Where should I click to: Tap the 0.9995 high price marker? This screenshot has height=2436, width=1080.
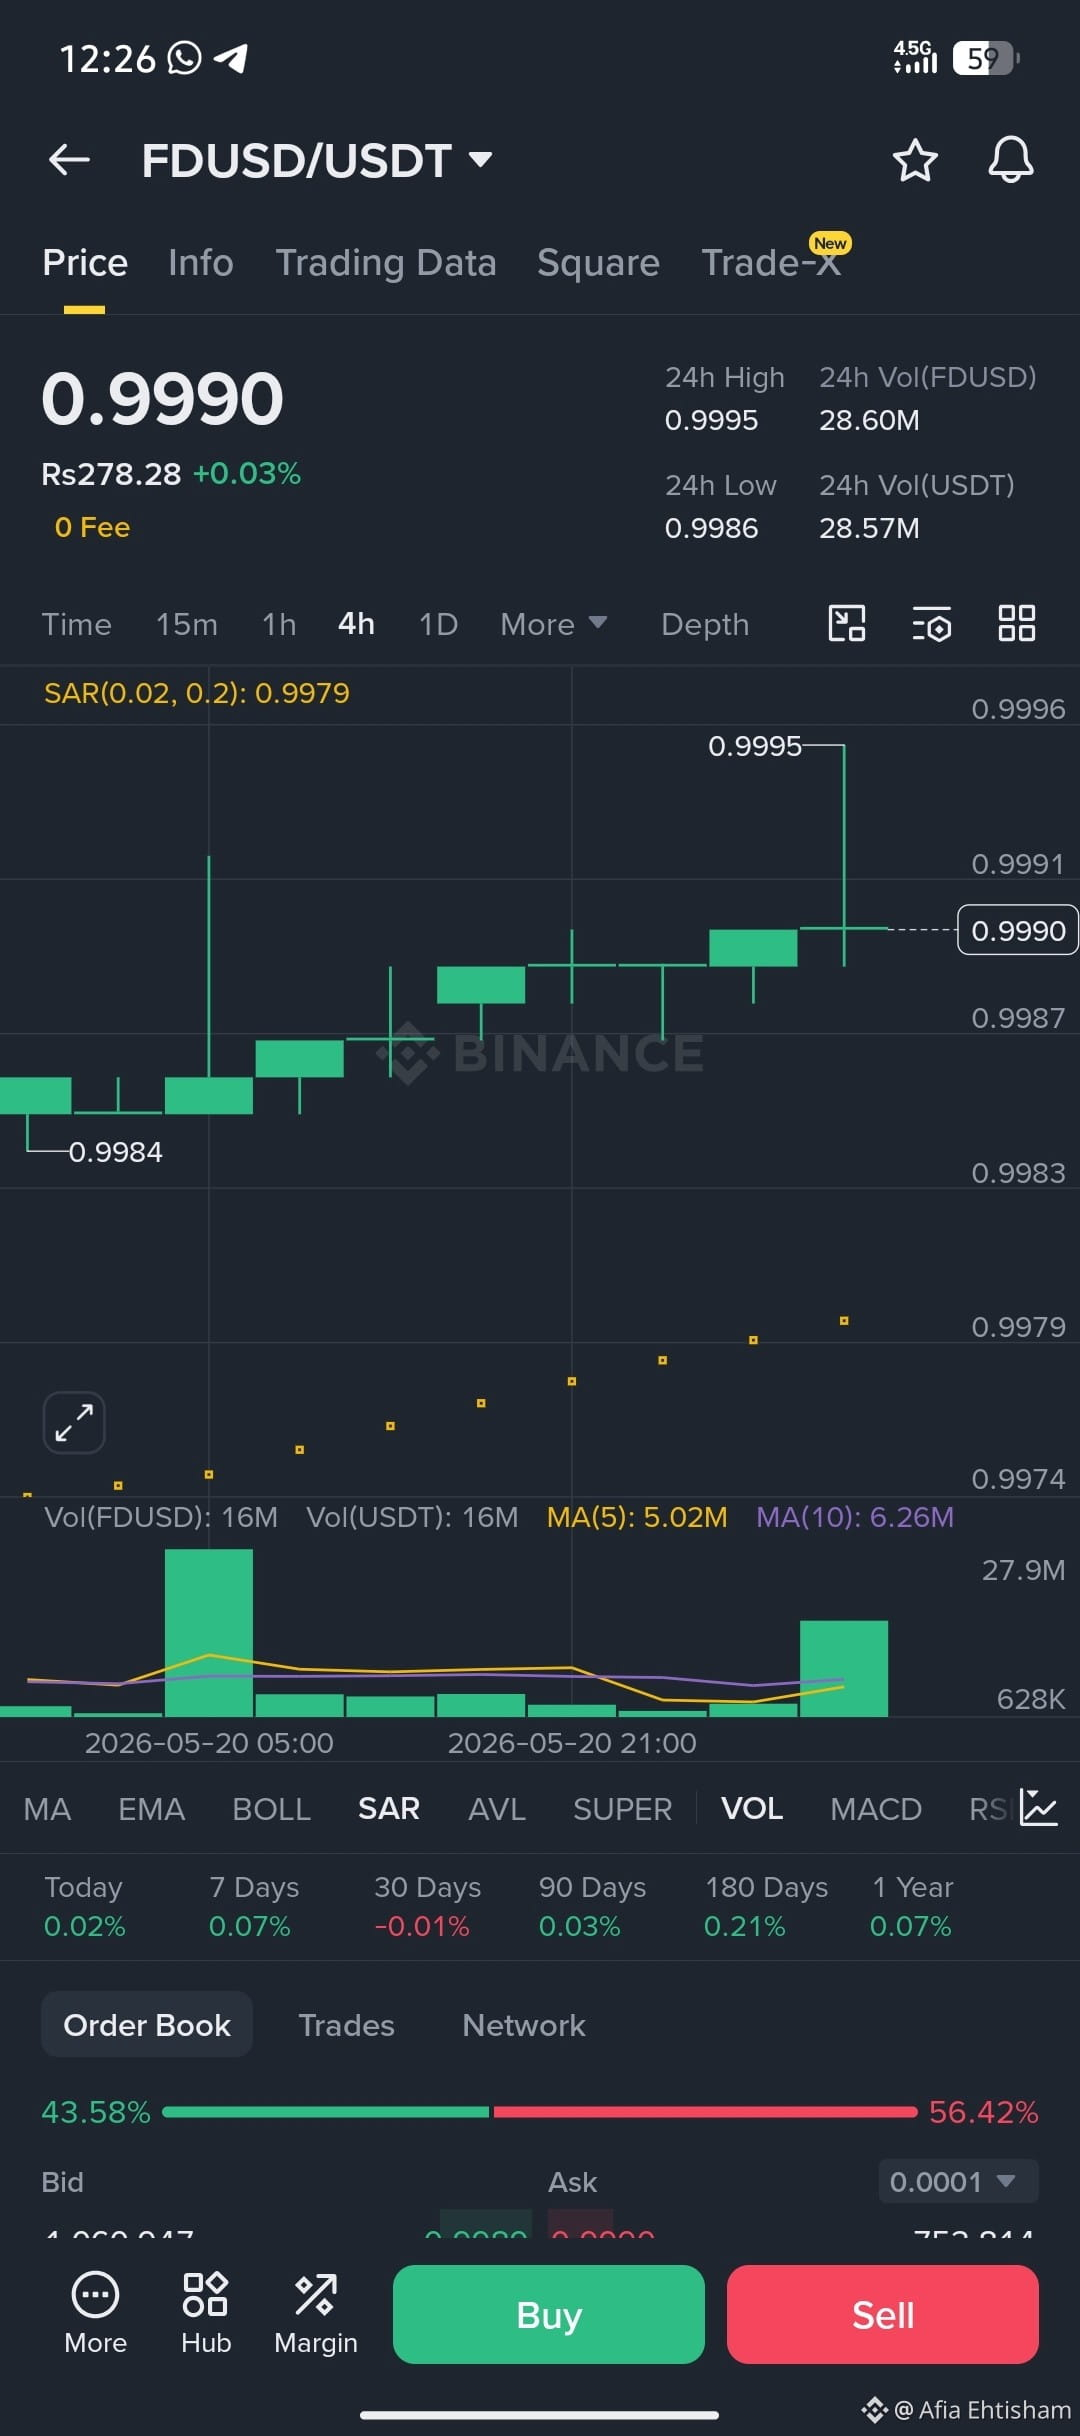[x=755, y=746]
